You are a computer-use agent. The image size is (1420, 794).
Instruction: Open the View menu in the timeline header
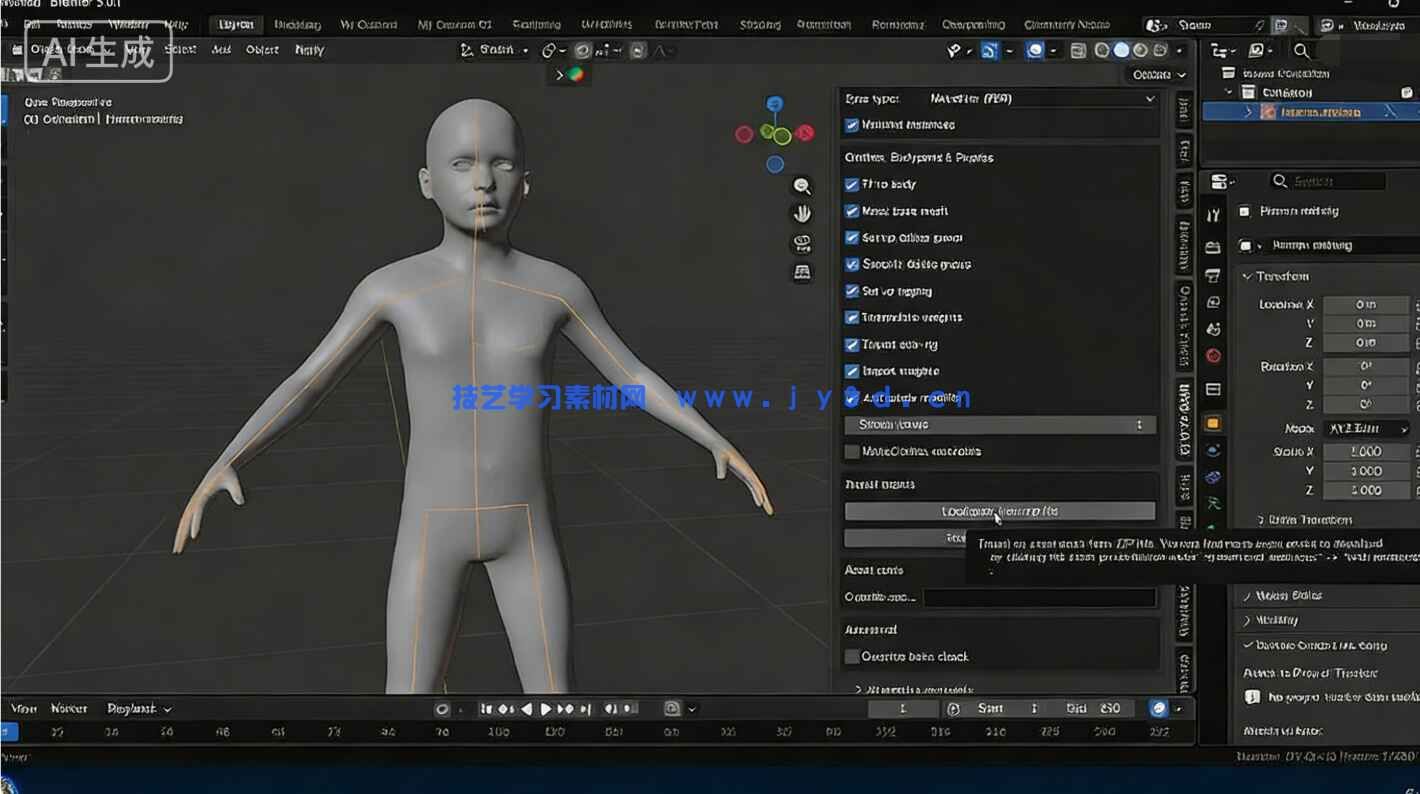pos(23,708)
